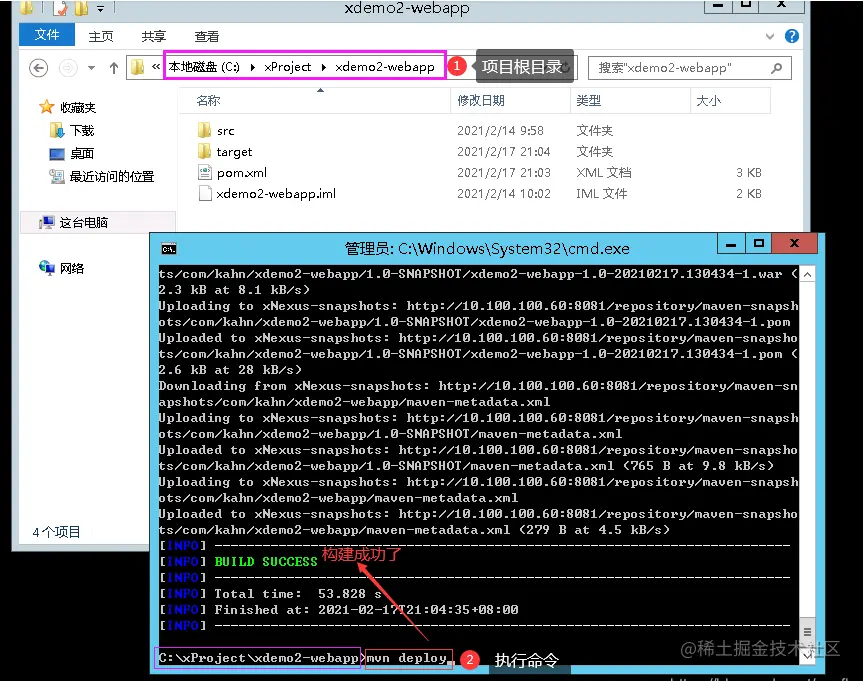Click the Finished at line in cmd
863x681 pixels.
[x=366, y=610]
